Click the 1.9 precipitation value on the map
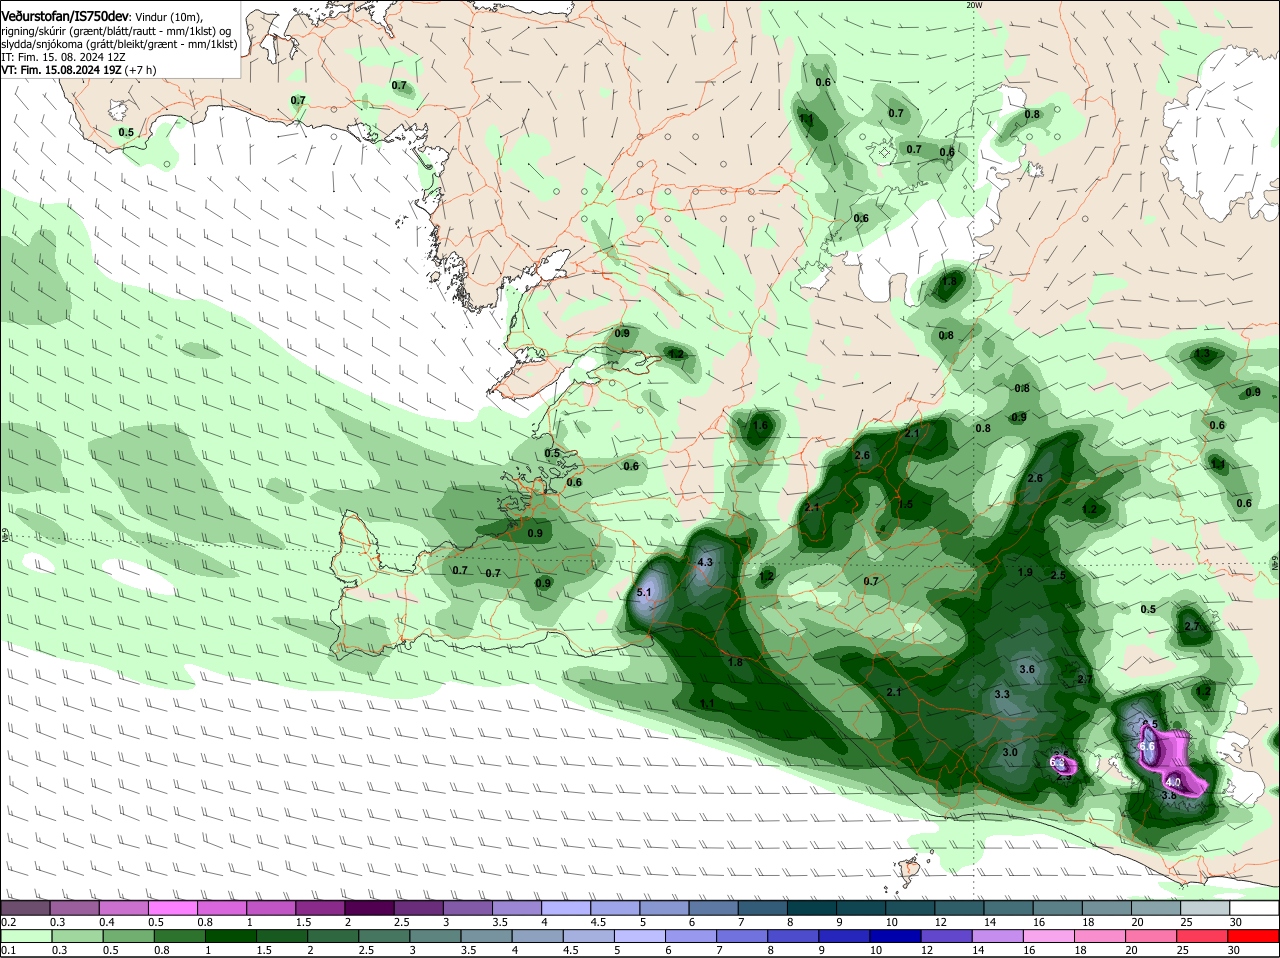Viewport: 1280px width, 958px height. point(1025,572)
